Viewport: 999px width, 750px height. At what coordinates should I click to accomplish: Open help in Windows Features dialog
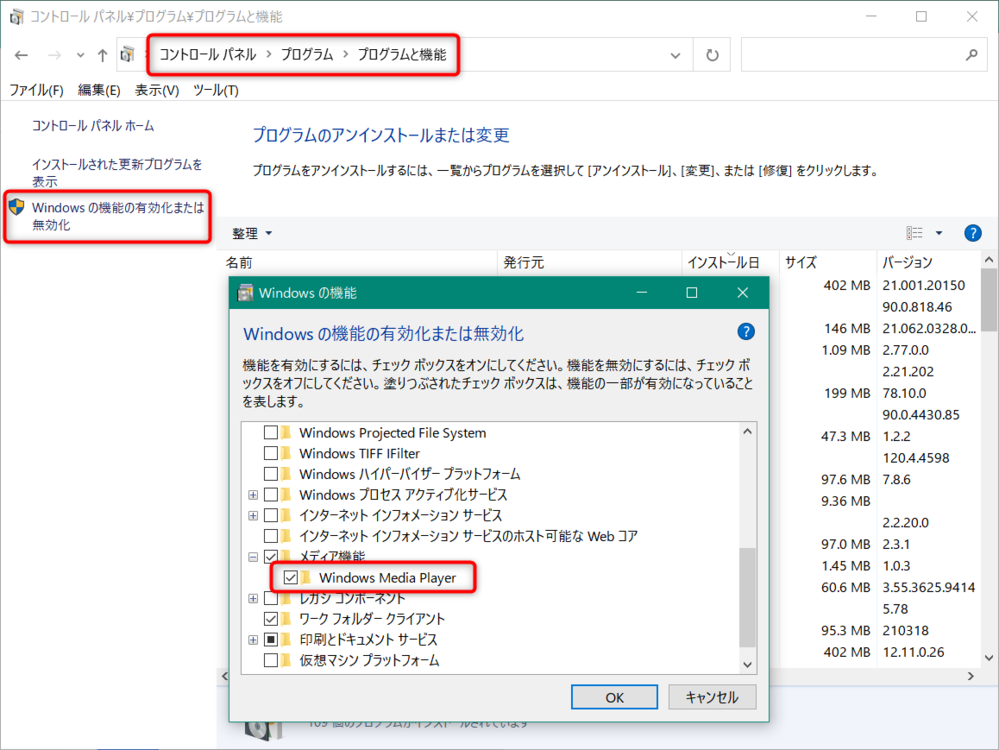pyautogui.click(x=745, y=331)
